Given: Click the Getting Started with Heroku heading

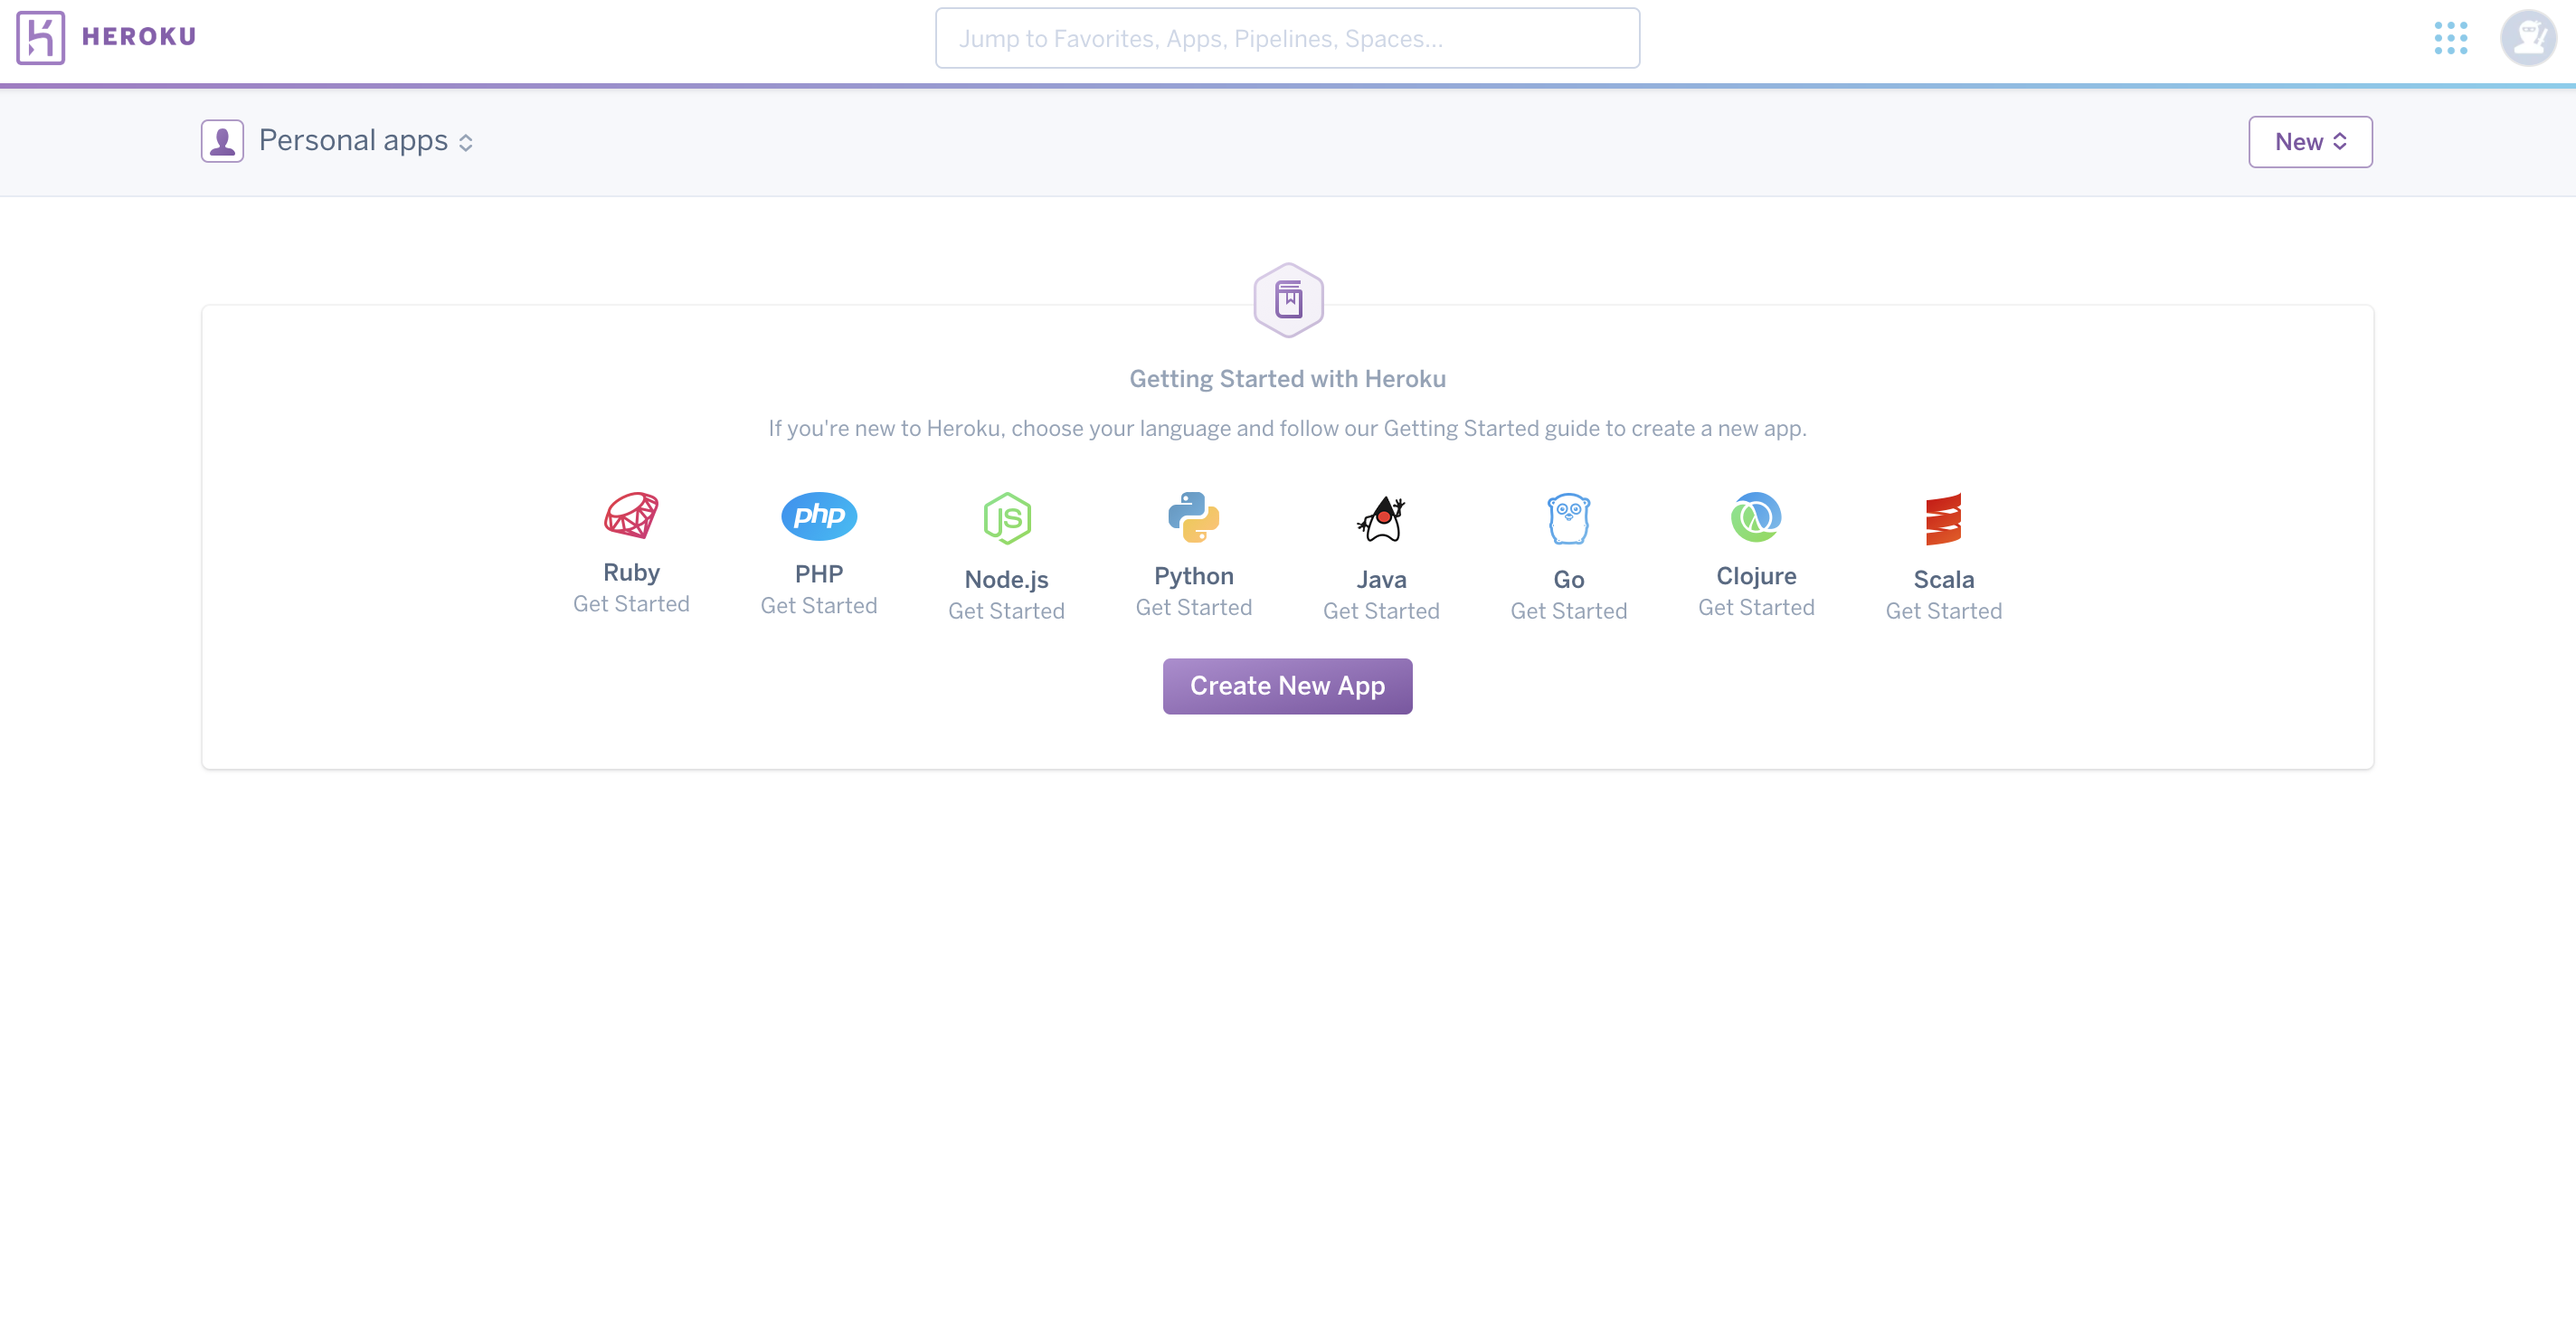Looking at the screenshot, I should coord(1288,379).
